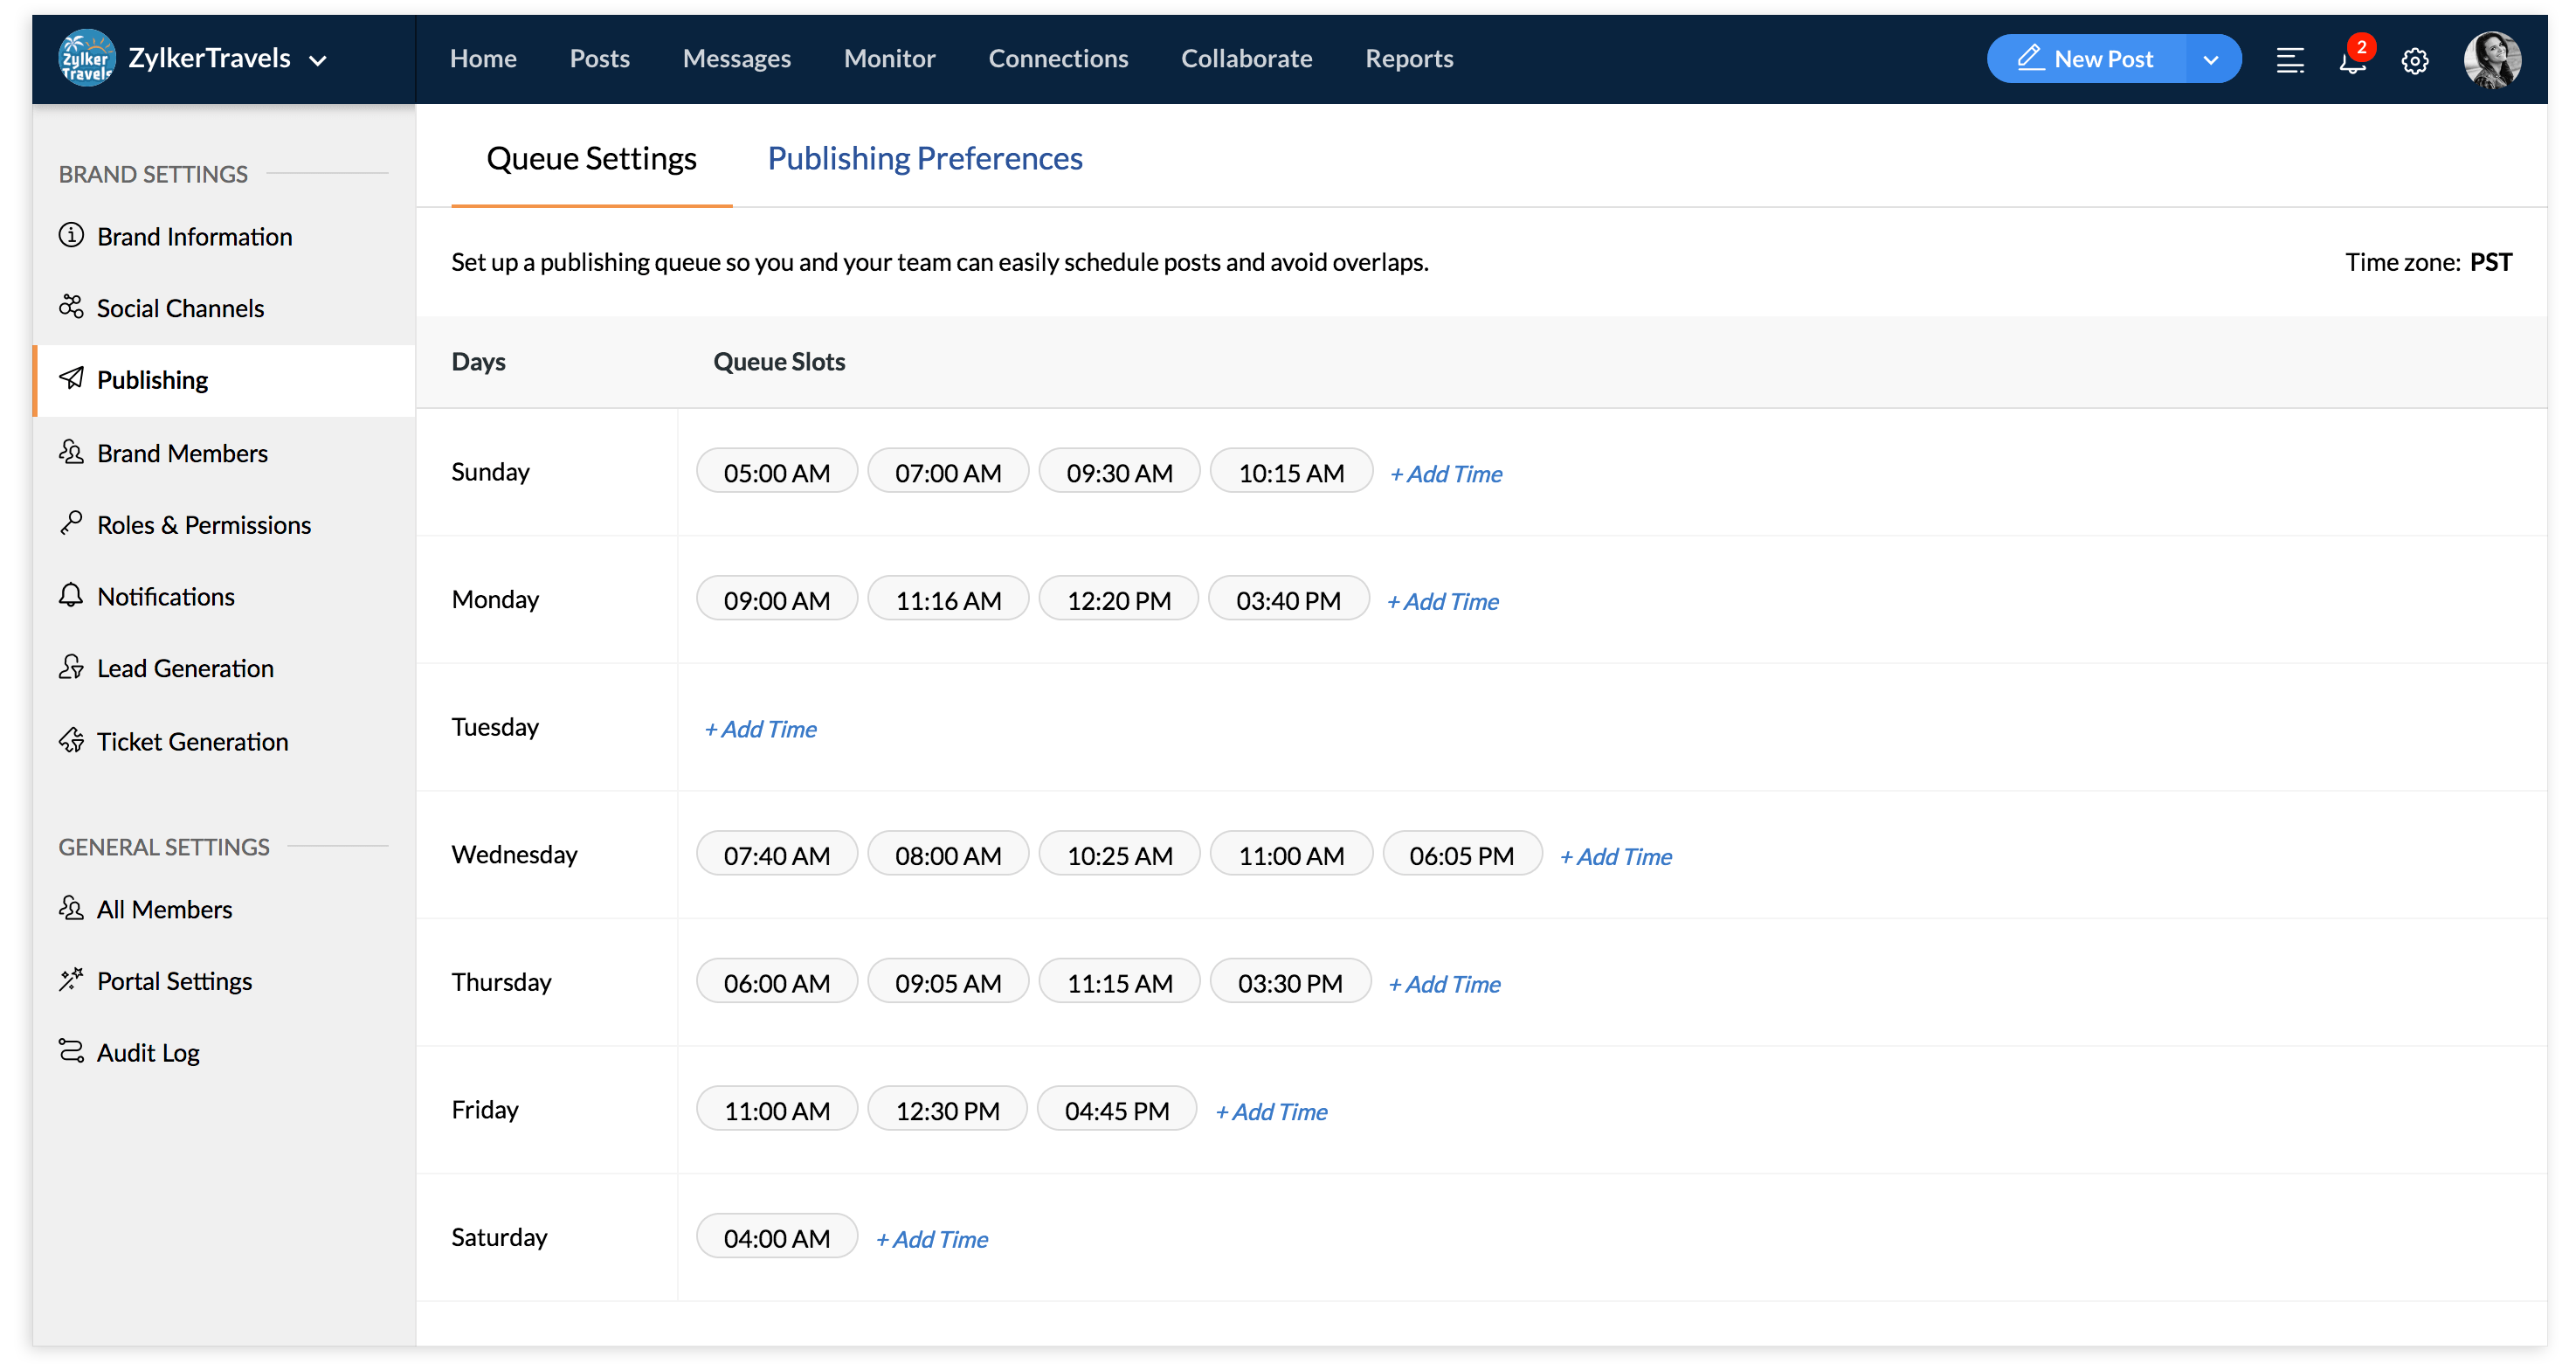Click the New Post button
Viewport: 2576px width, 1364px height.
click(x=2085, y=59)
